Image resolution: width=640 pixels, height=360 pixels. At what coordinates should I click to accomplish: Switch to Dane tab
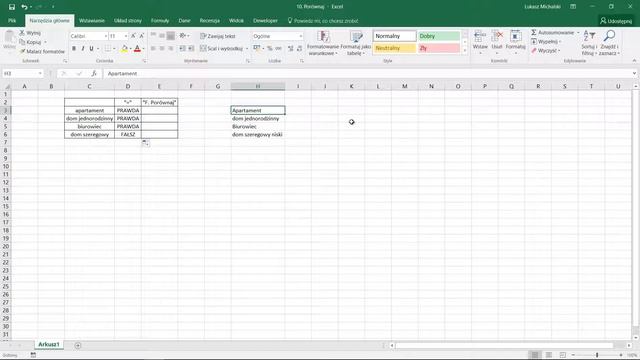pyautogui.click(x=184, y=20)
